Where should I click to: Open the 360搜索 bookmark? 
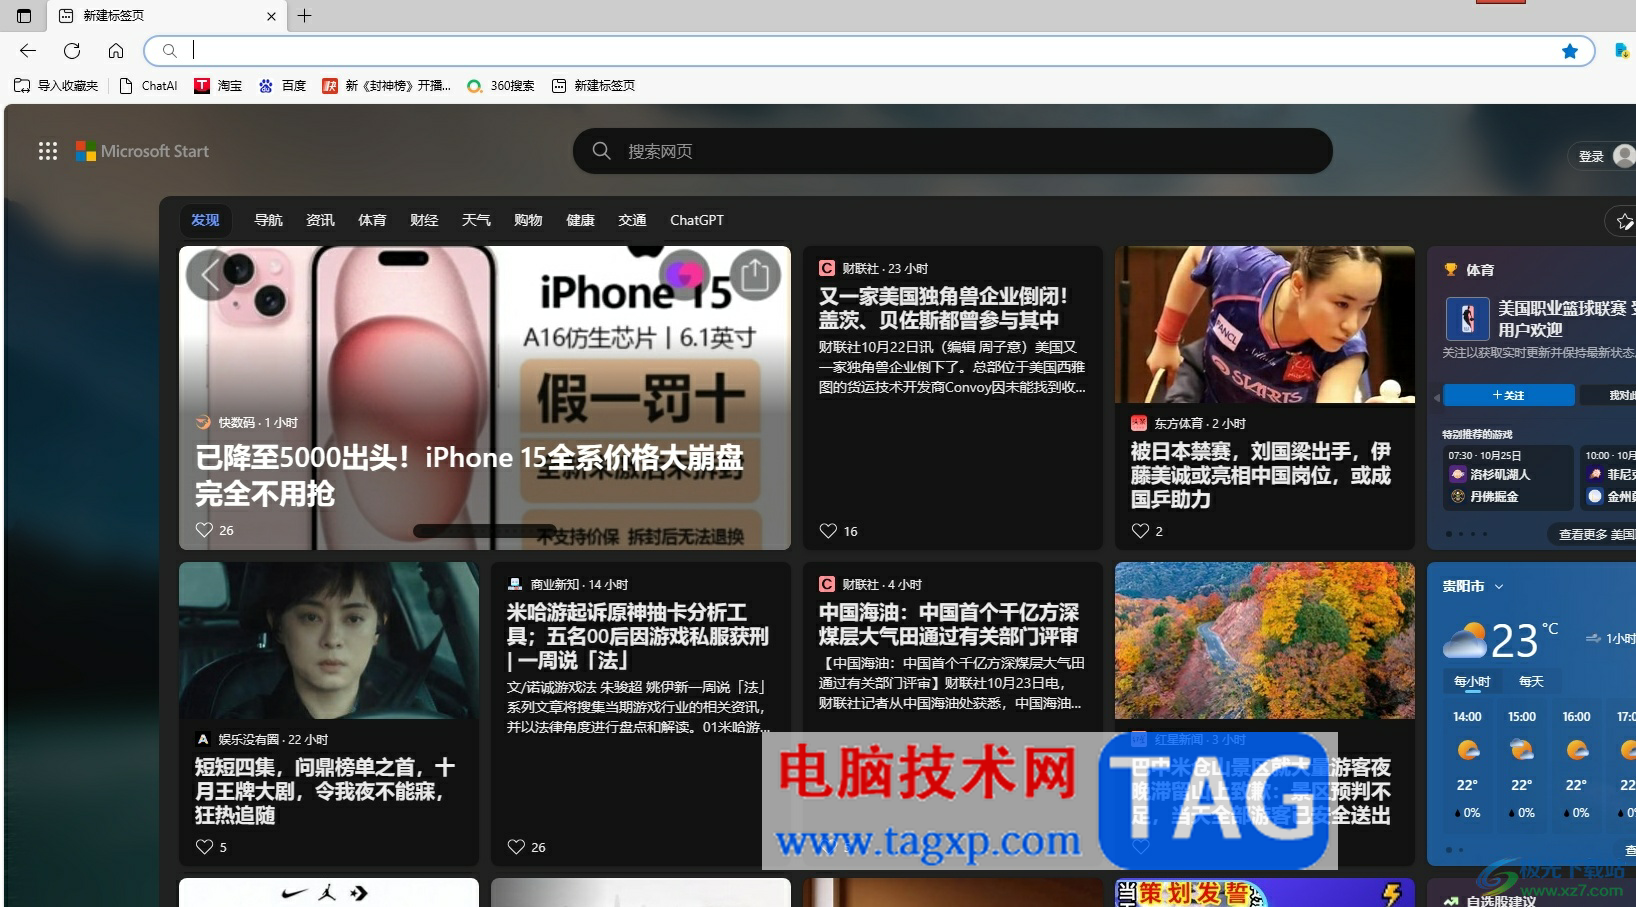pos(501,86)
